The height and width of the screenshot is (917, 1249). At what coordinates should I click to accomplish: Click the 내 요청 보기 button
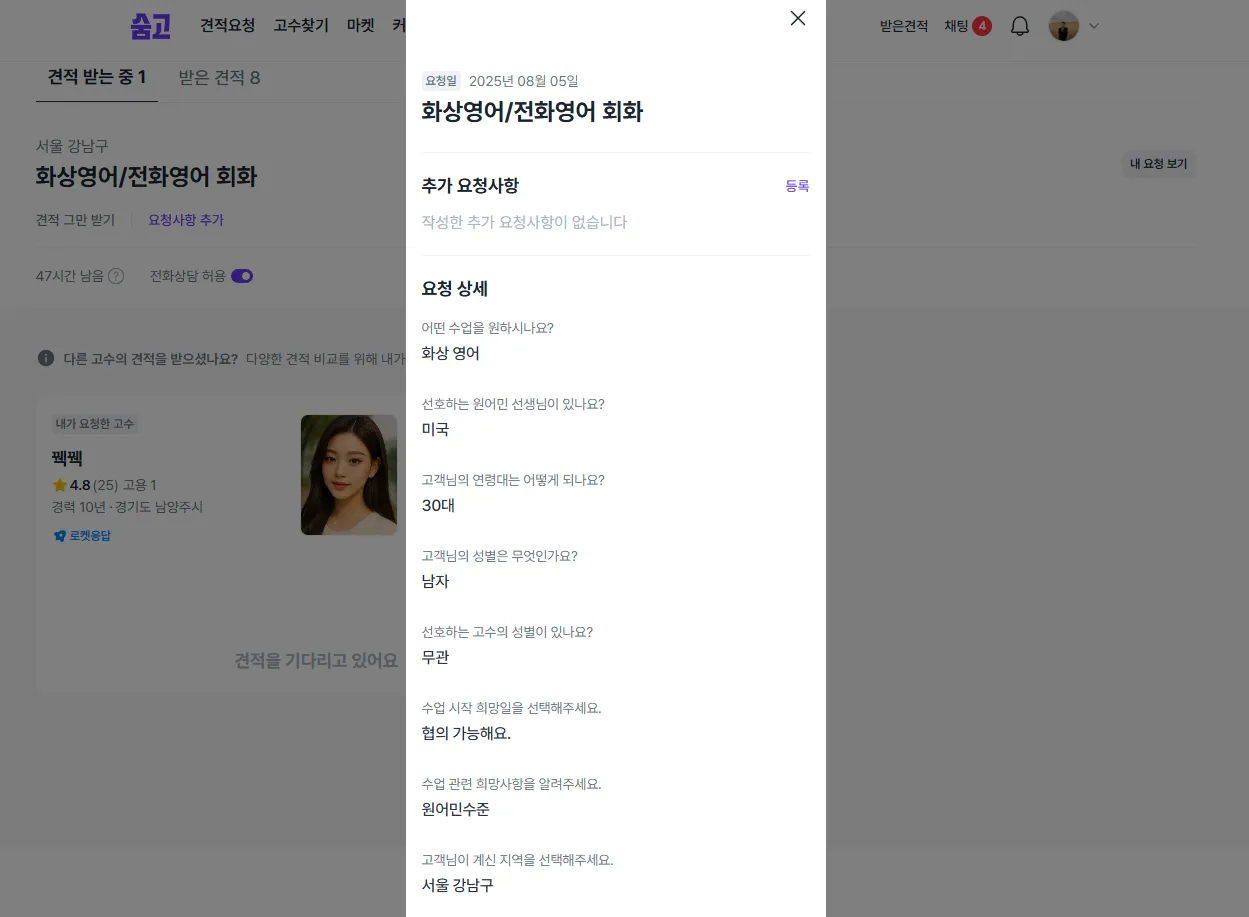click(1159, 164)
